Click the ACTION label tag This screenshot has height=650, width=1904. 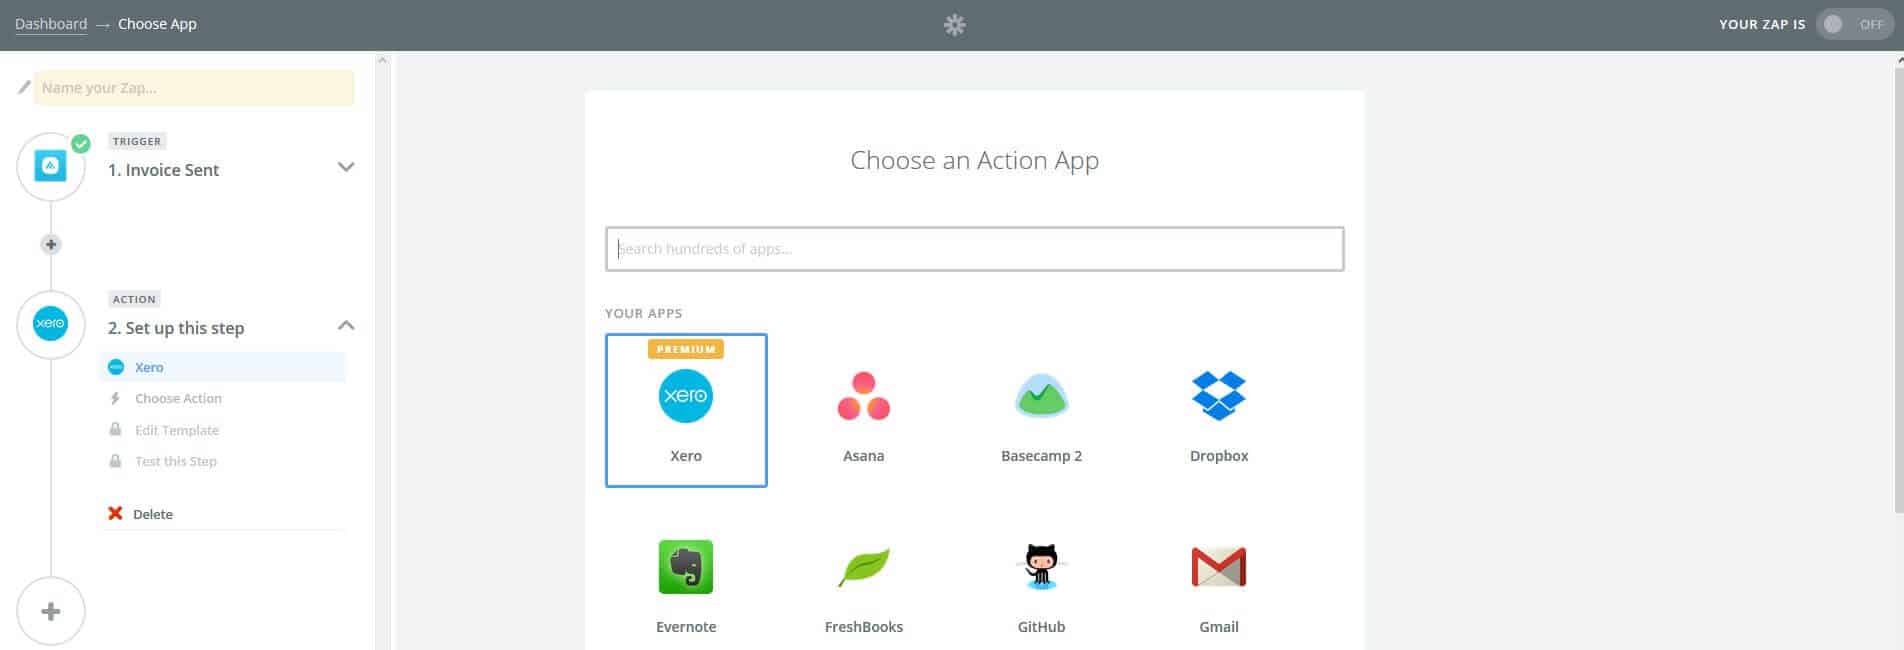point(134,299)
